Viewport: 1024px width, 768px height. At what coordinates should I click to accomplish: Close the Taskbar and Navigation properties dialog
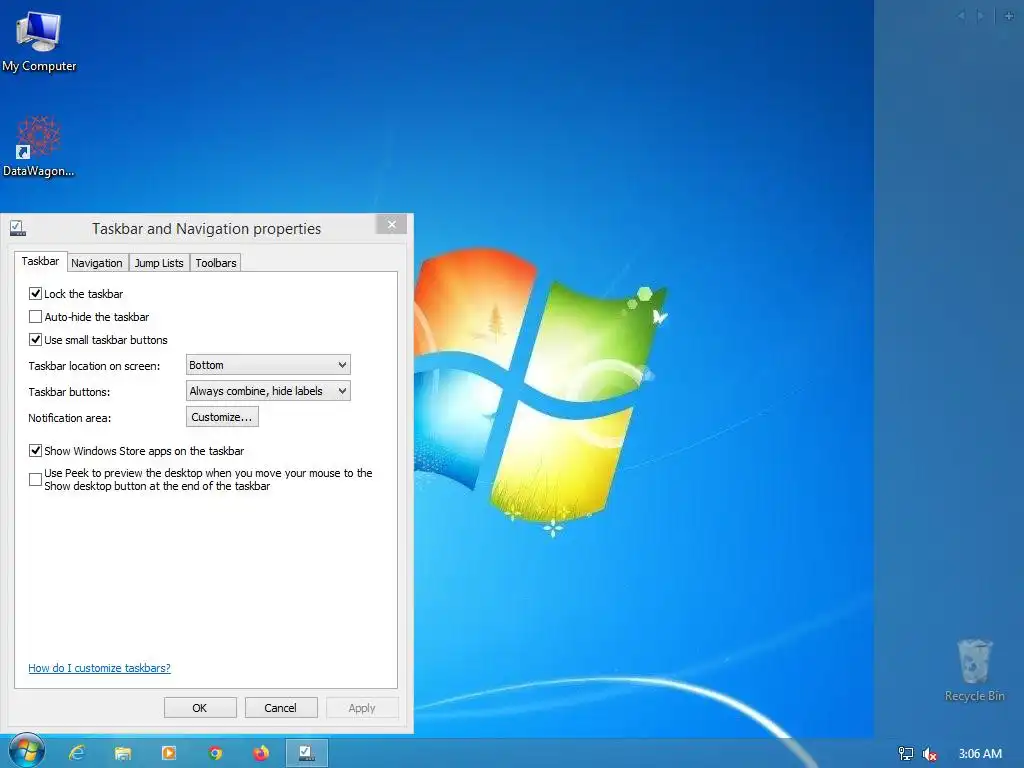pyautogui.click(x=391, y=224)
